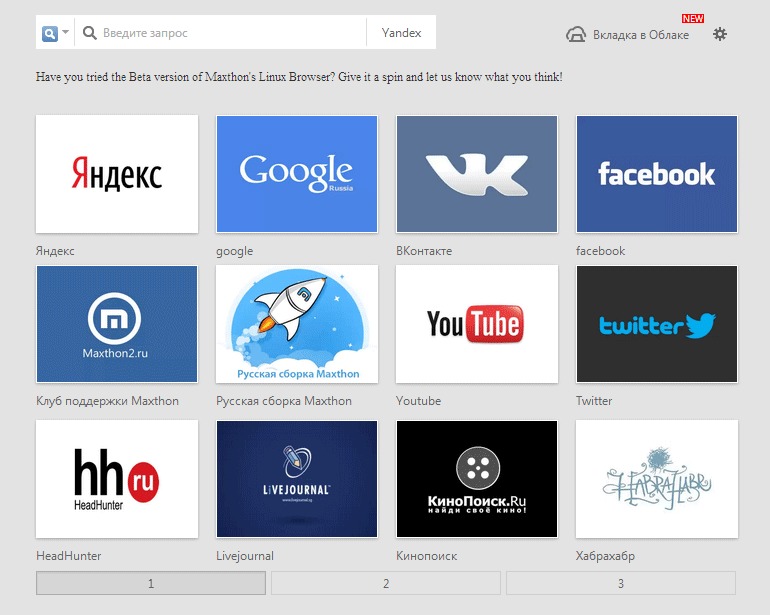Open the search engine selector dropdown

coord(55,33)
